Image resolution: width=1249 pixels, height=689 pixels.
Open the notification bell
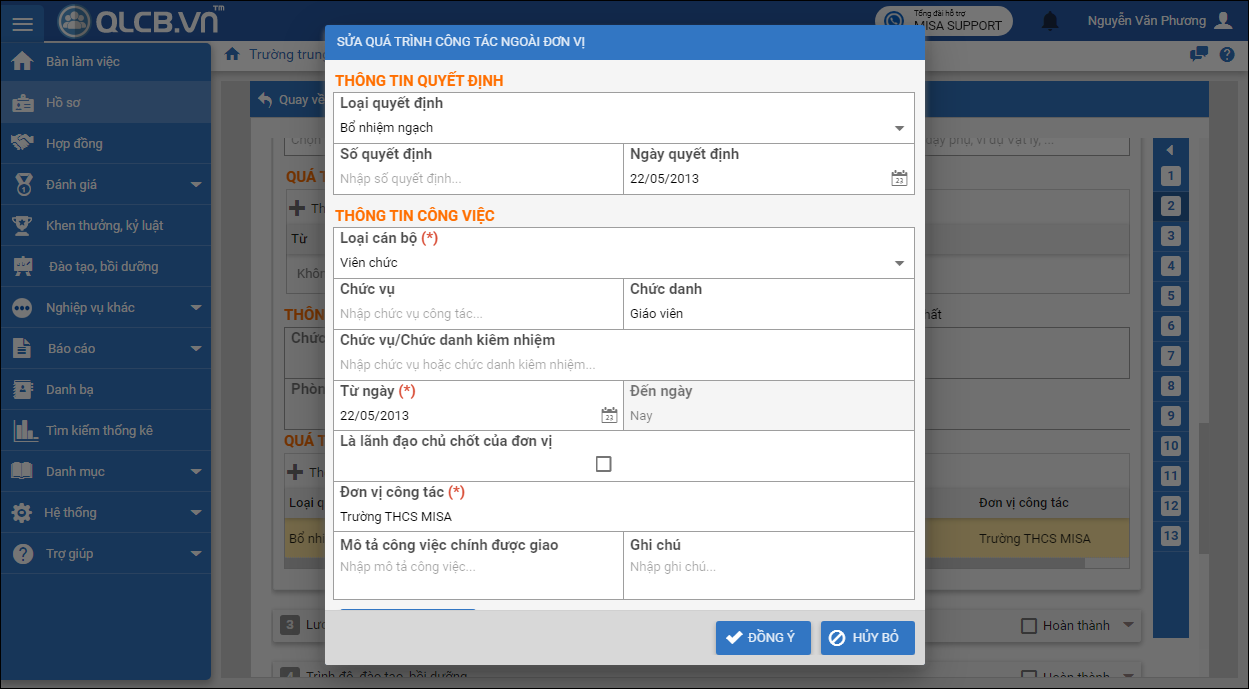1050,21
